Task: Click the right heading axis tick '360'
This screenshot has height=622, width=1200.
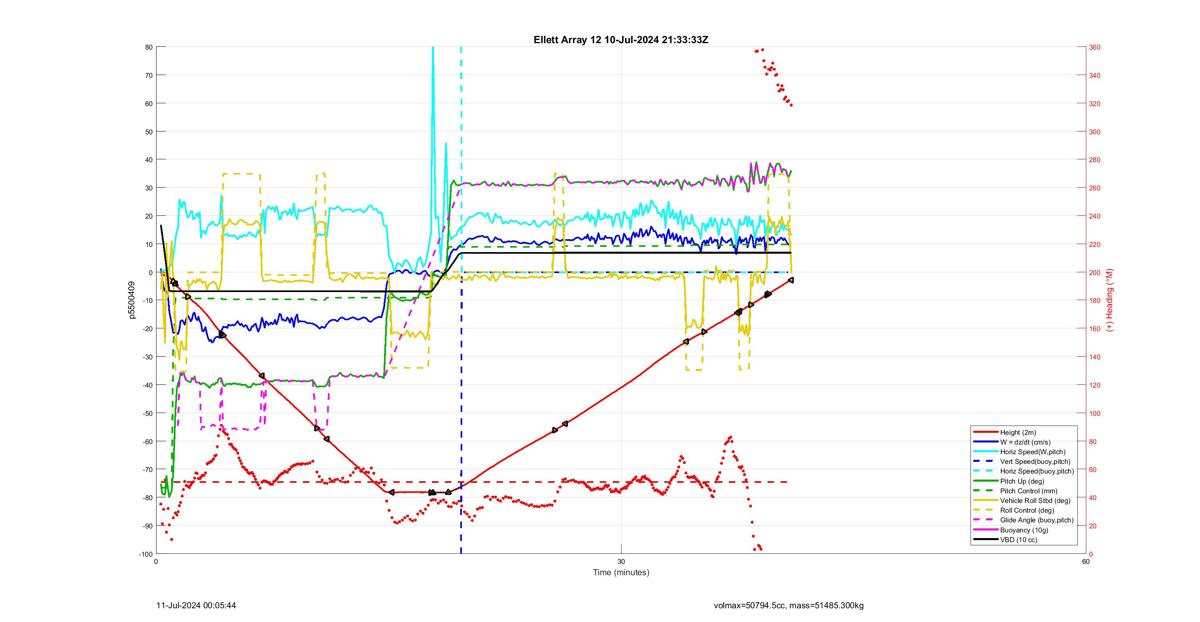Action: (x=1095, y=47)
